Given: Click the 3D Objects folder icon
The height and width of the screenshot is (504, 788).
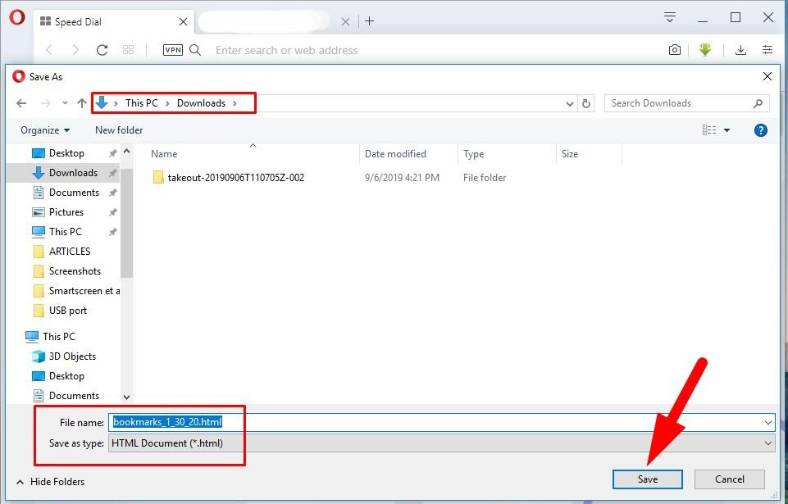Looking at the screenshot, I should tap(39, 356).
